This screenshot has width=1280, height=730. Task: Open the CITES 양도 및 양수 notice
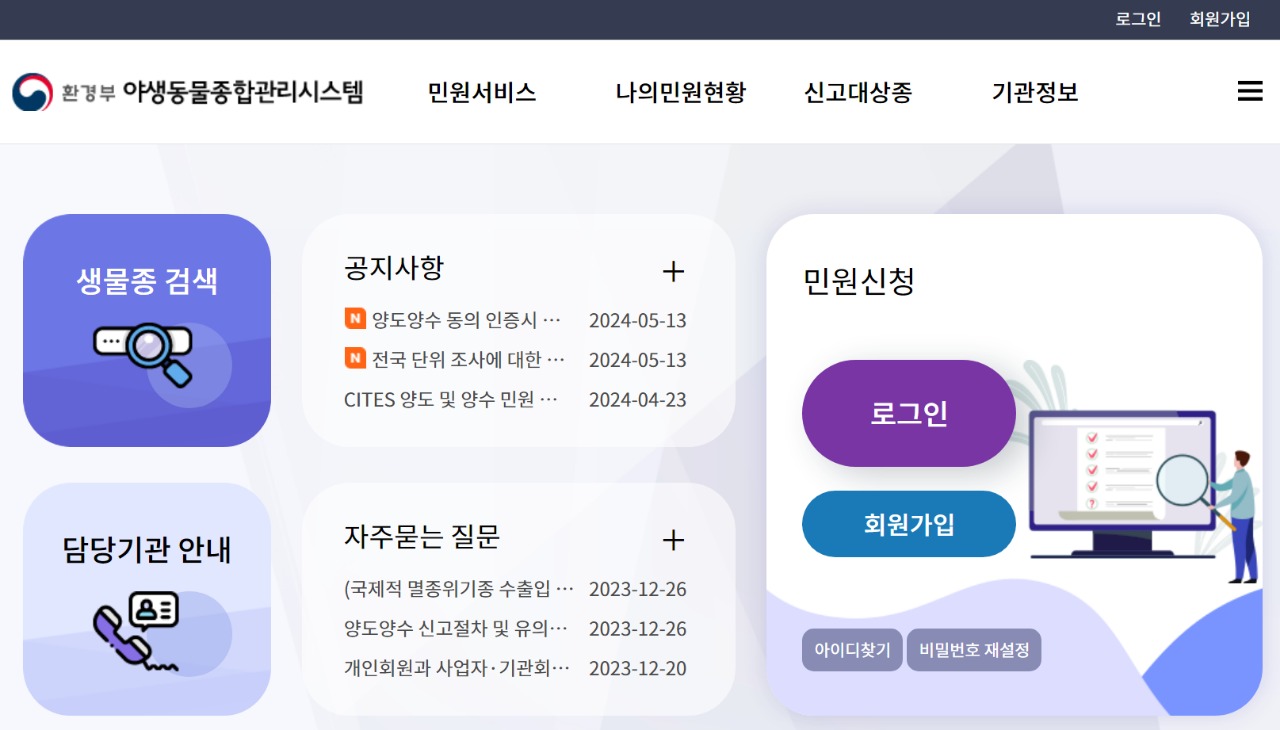451,400
